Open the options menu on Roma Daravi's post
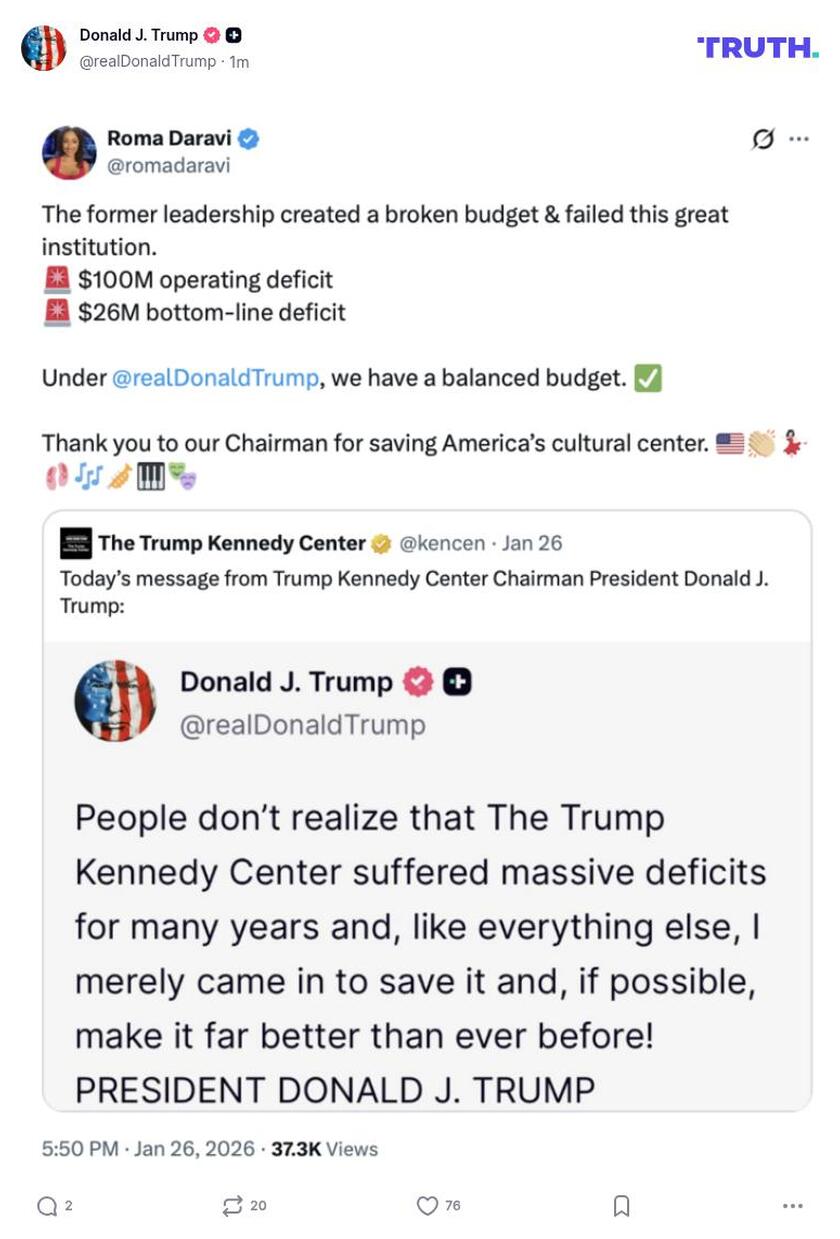Viewport: 840px width, 1239px height. pos(797,139)
